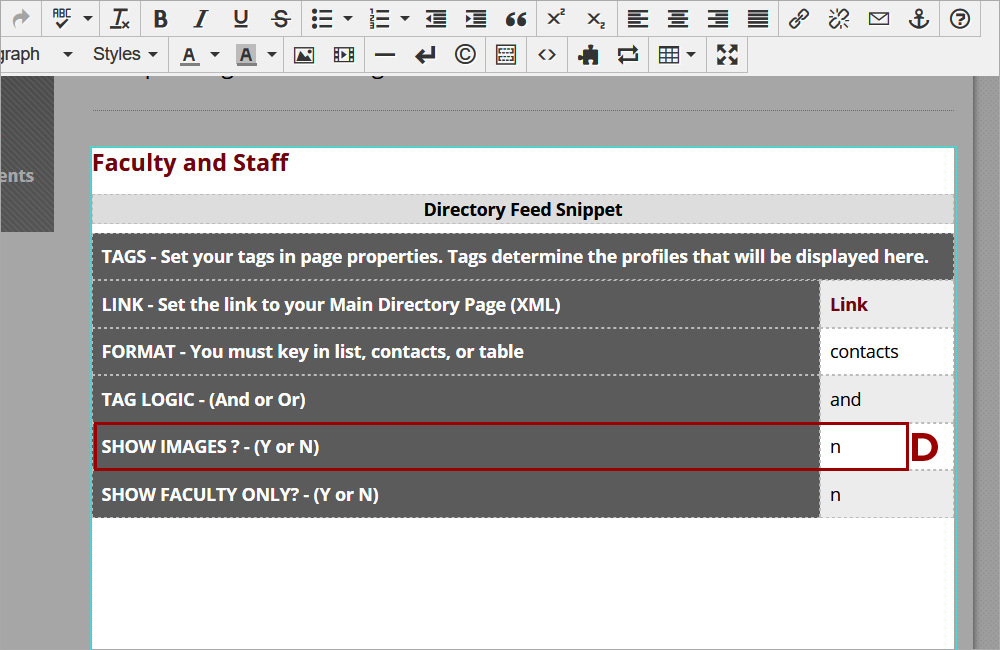Apply superscript formatting
1000x650 pixels.
pyautogui.click(x=556, y=18)
